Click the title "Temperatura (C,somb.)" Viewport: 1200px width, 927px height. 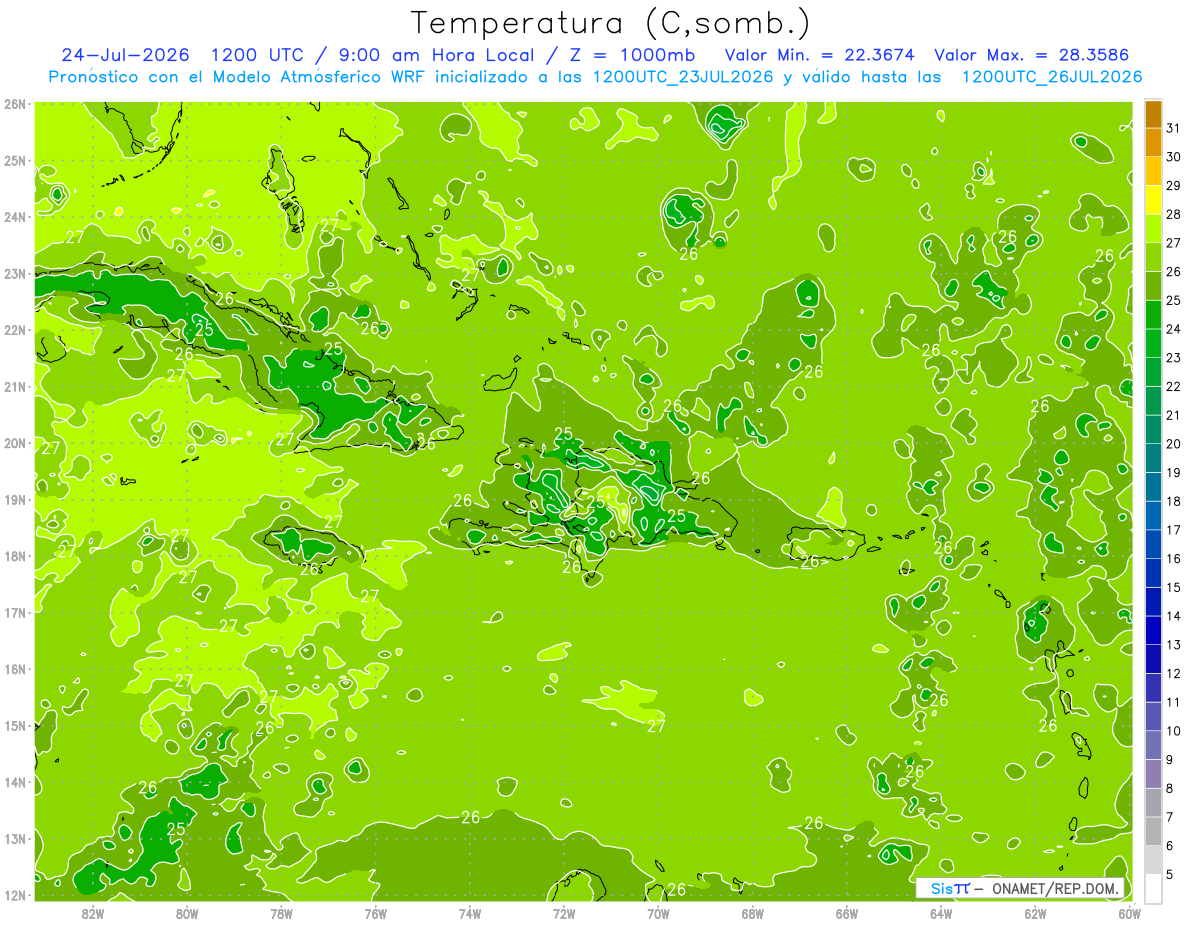click(611, 23)
